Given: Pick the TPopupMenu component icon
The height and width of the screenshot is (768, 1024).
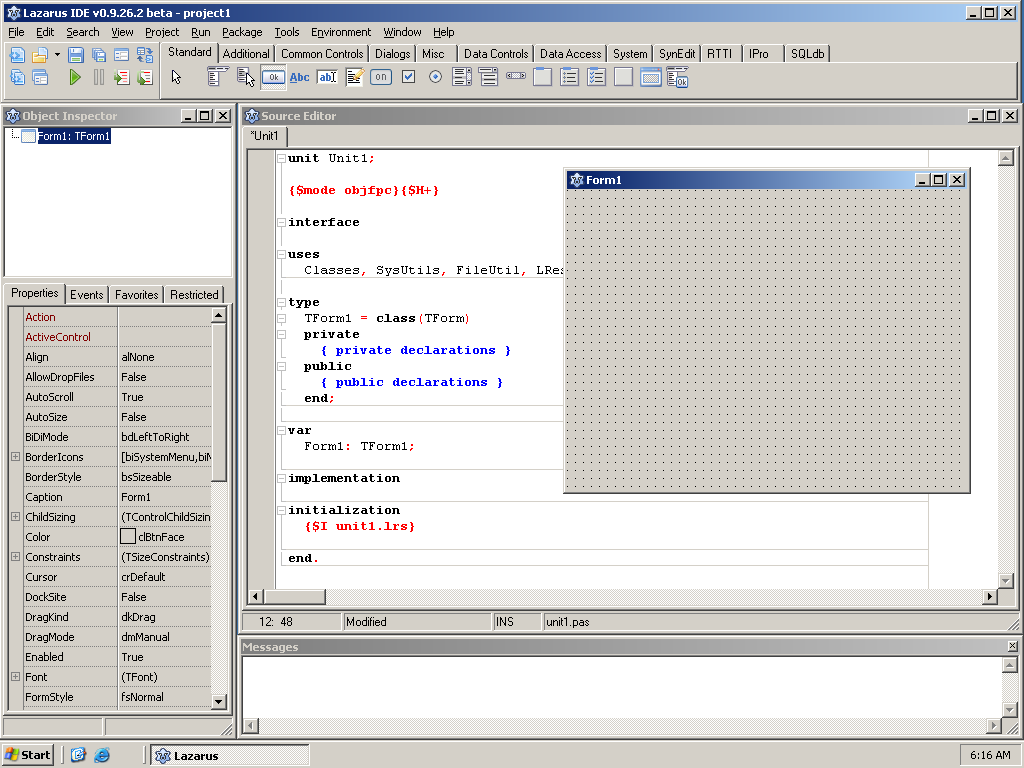Looking at the screenshot, I should coord(245,77).
